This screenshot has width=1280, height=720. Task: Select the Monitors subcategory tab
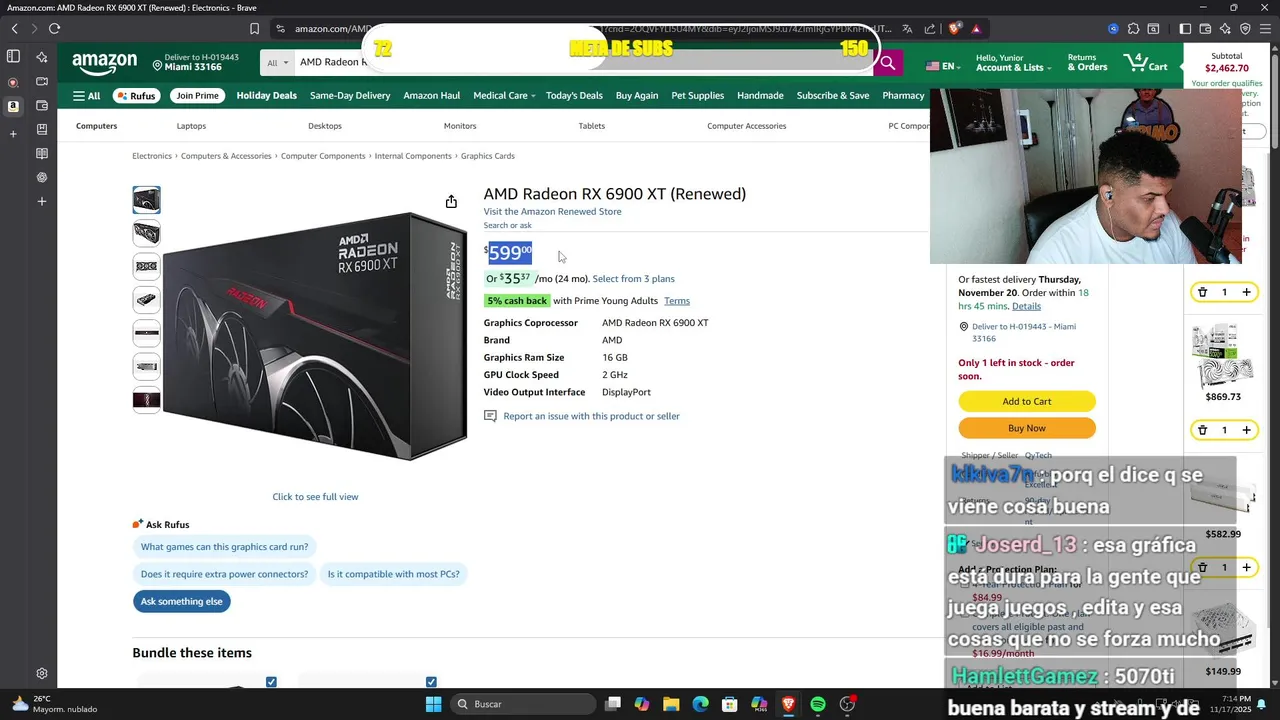click(x=460, y=126)
